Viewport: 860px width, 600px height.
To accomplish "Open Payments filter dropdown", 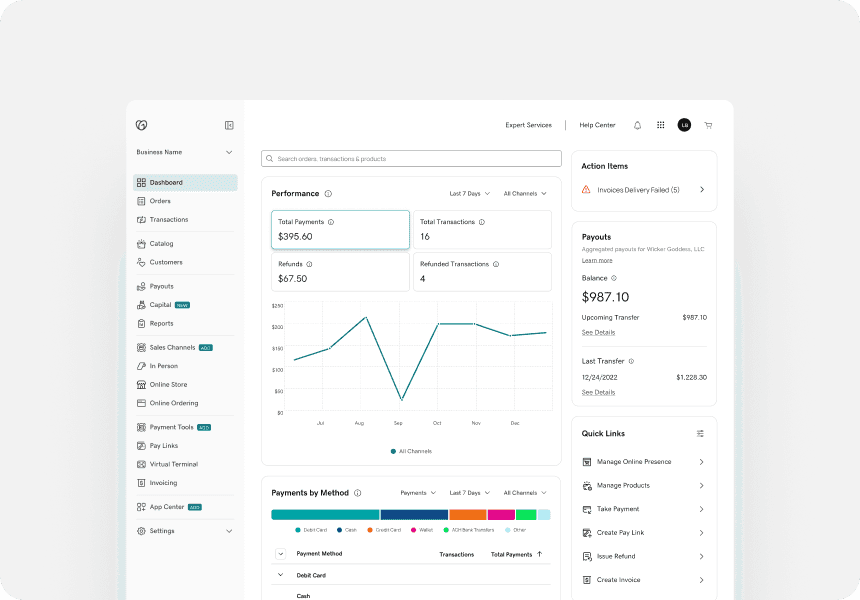I will [418, 493].
